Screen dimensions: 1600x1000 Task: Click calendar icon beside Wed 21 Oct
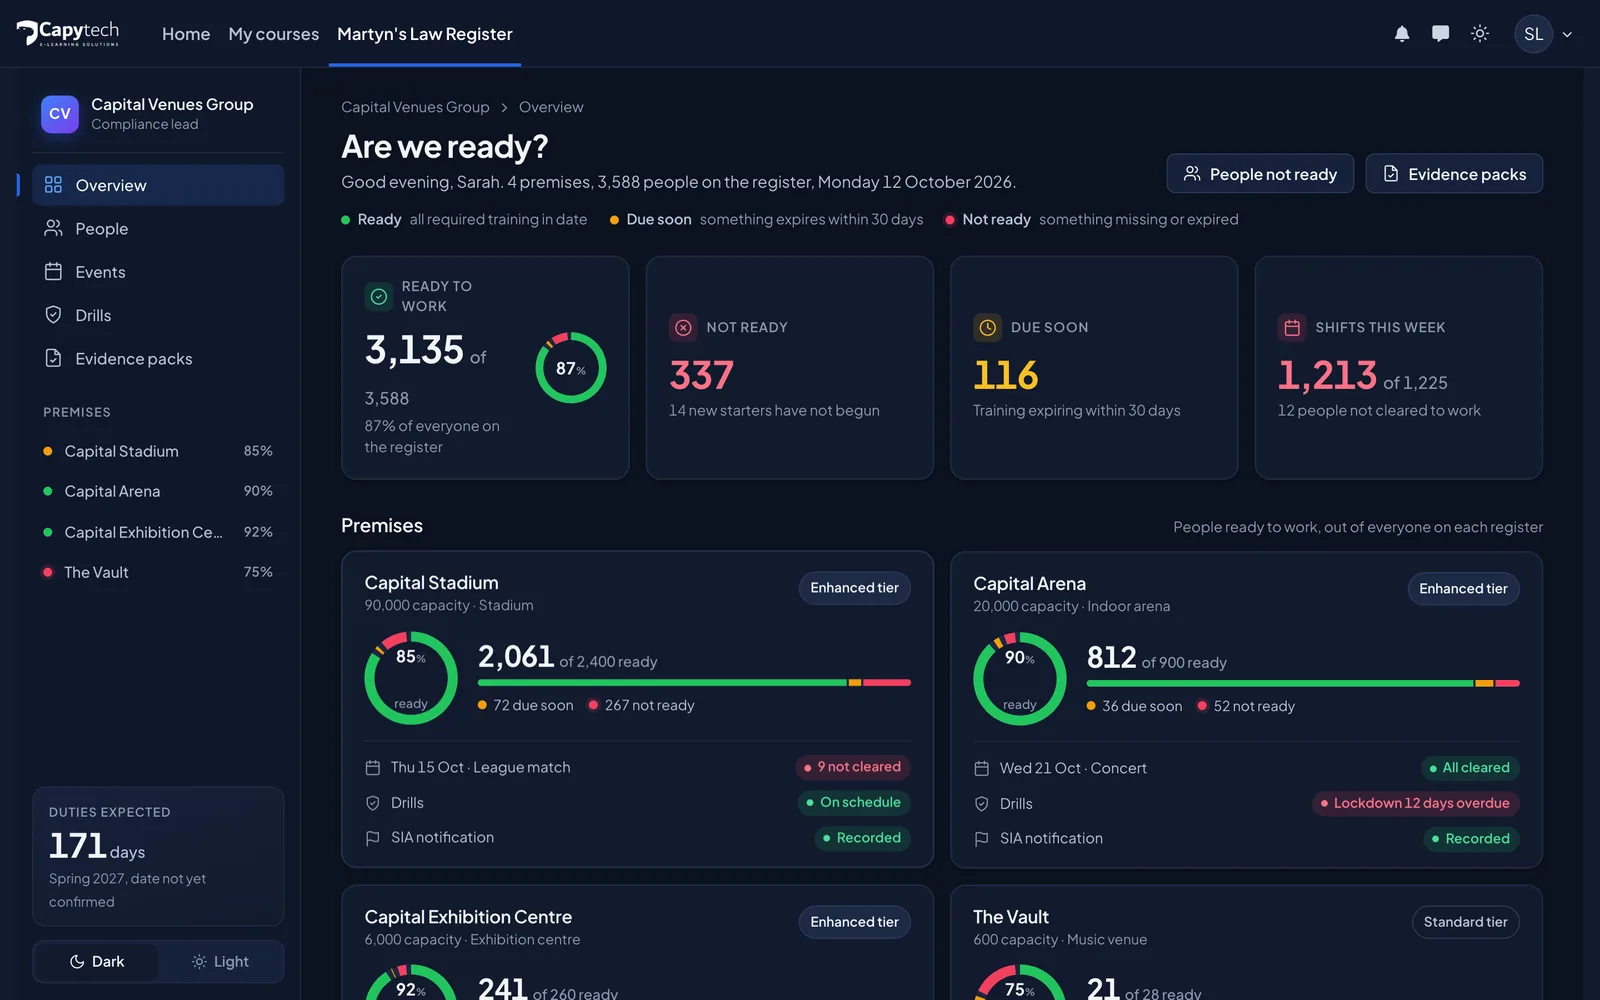click(982, 769)
